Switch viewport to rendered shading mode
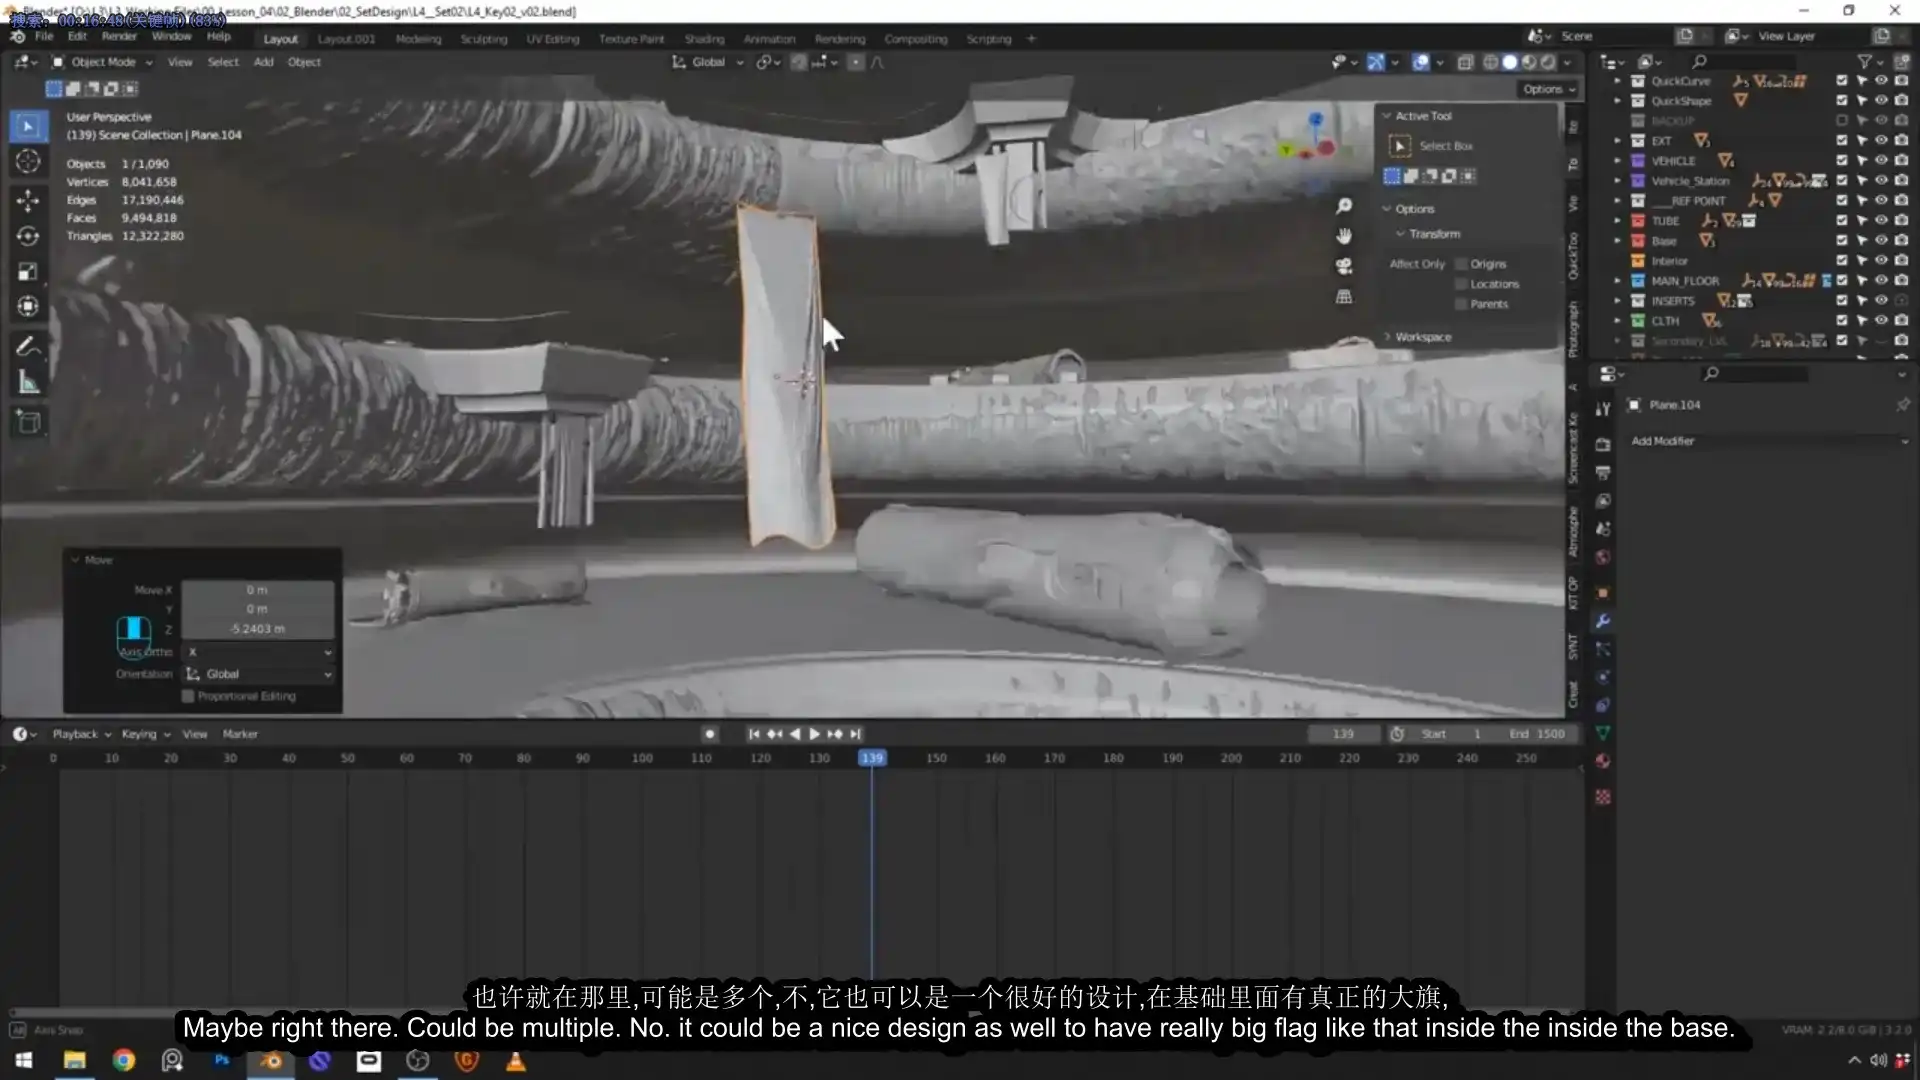The height and width of the screenshot is (1080, 1920). [x=1548, y=61]
